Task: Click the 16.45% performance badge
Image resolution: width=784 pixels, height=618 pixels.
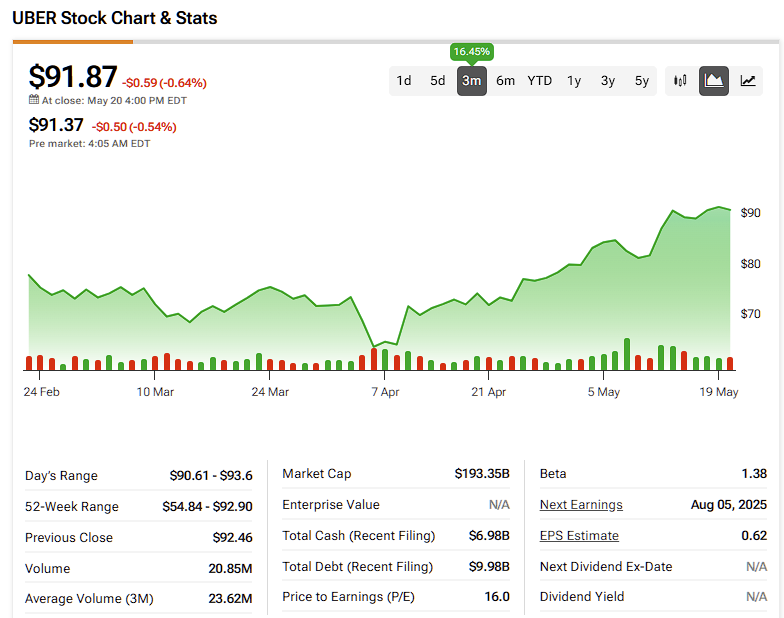Action: pyautogui.click(x=472, y=52)
